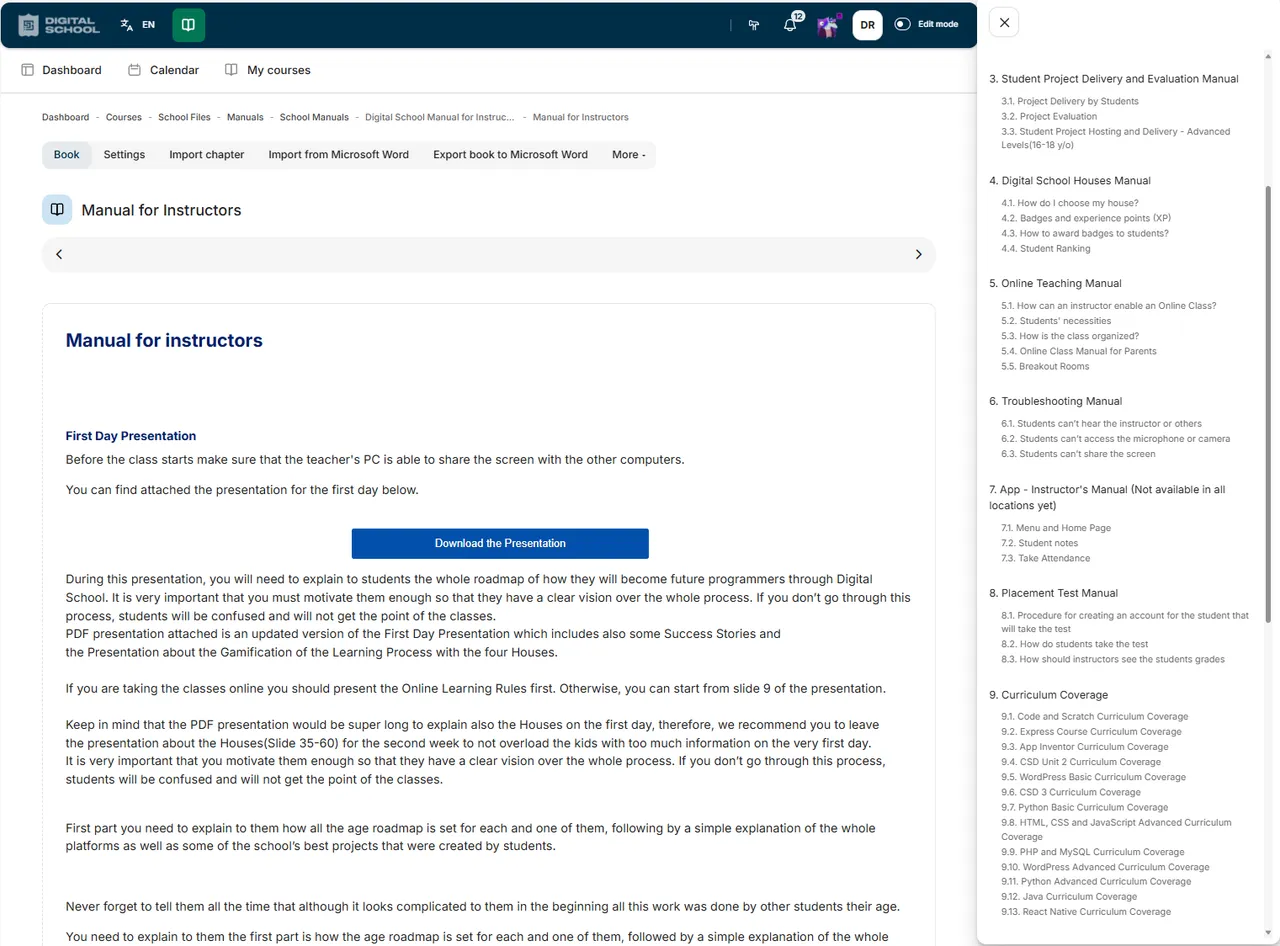The height and width of the screenshot is (946, 1280).
Task: Click the Digital School logo
Action: tap(59, 25)
